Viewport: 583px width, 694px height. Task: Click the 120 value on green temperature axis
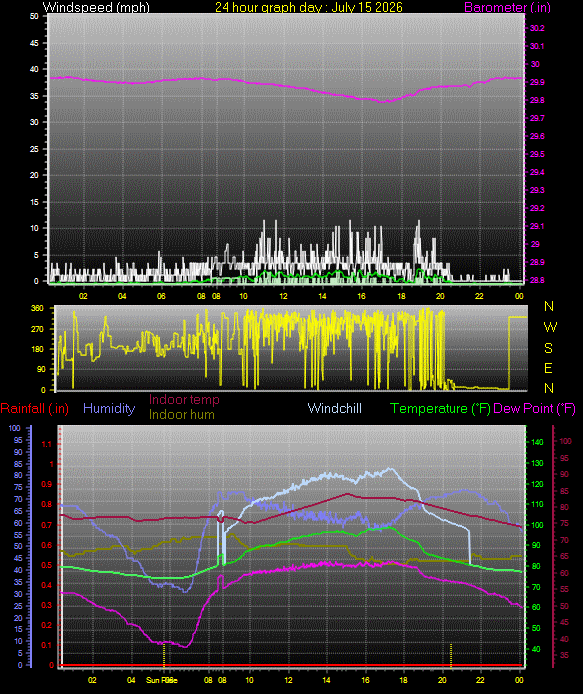pyautogui.click(x=537, y=484)
